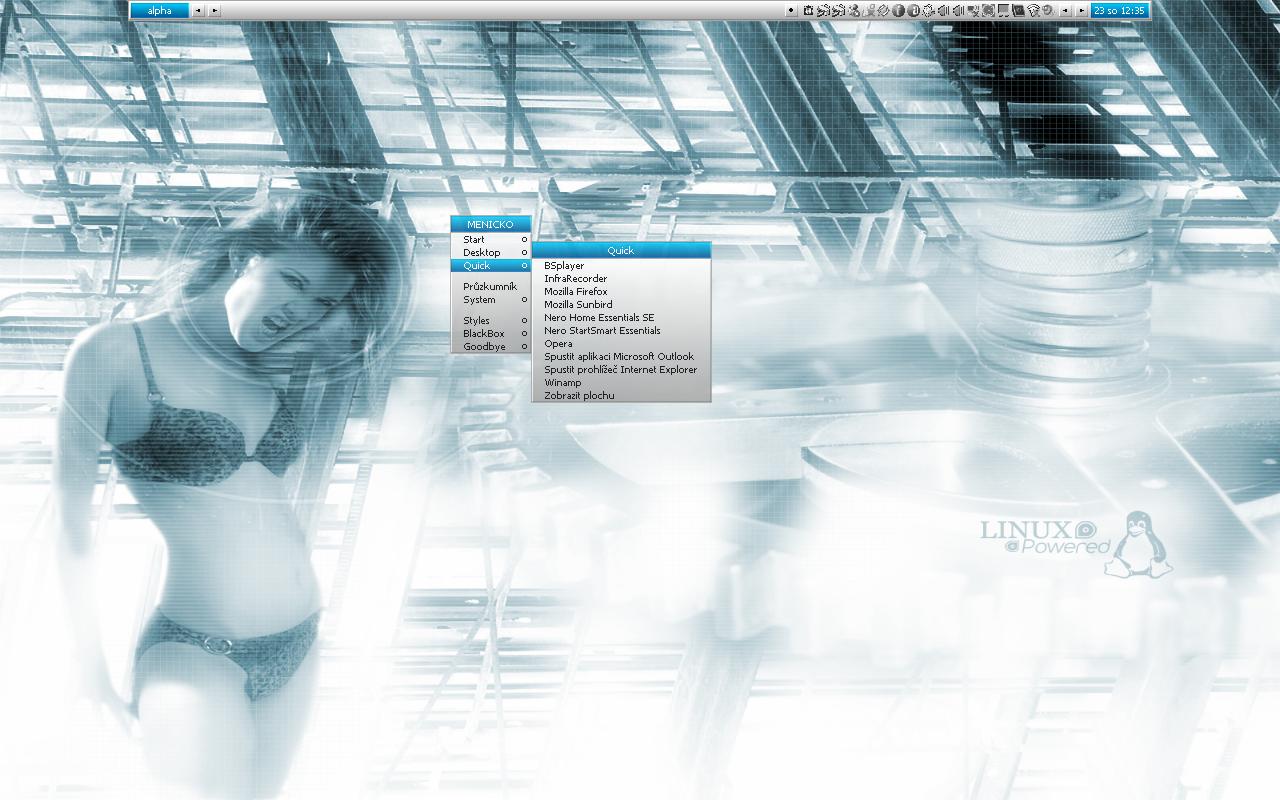Switch to next workspace arrow beside alpha

[214, 10]
